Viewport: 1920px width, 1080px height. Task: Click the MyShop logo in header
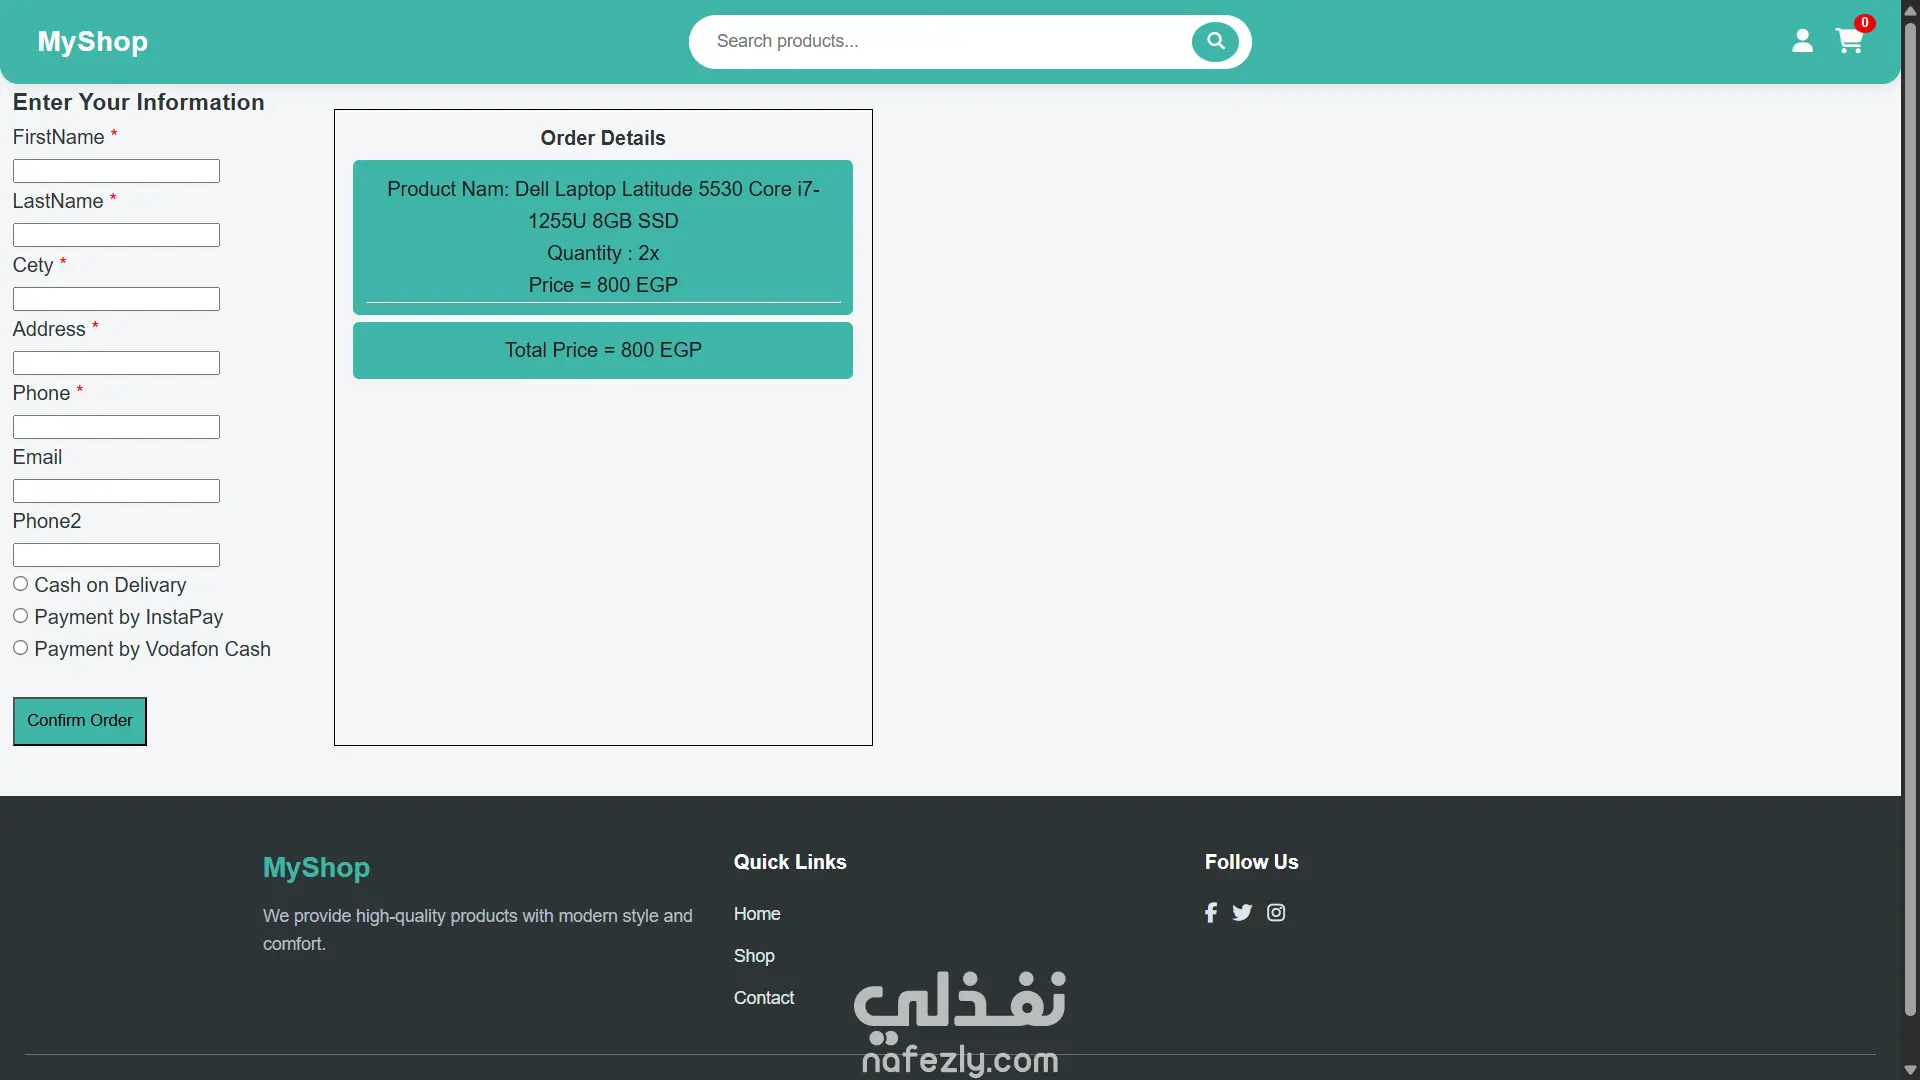93,41
